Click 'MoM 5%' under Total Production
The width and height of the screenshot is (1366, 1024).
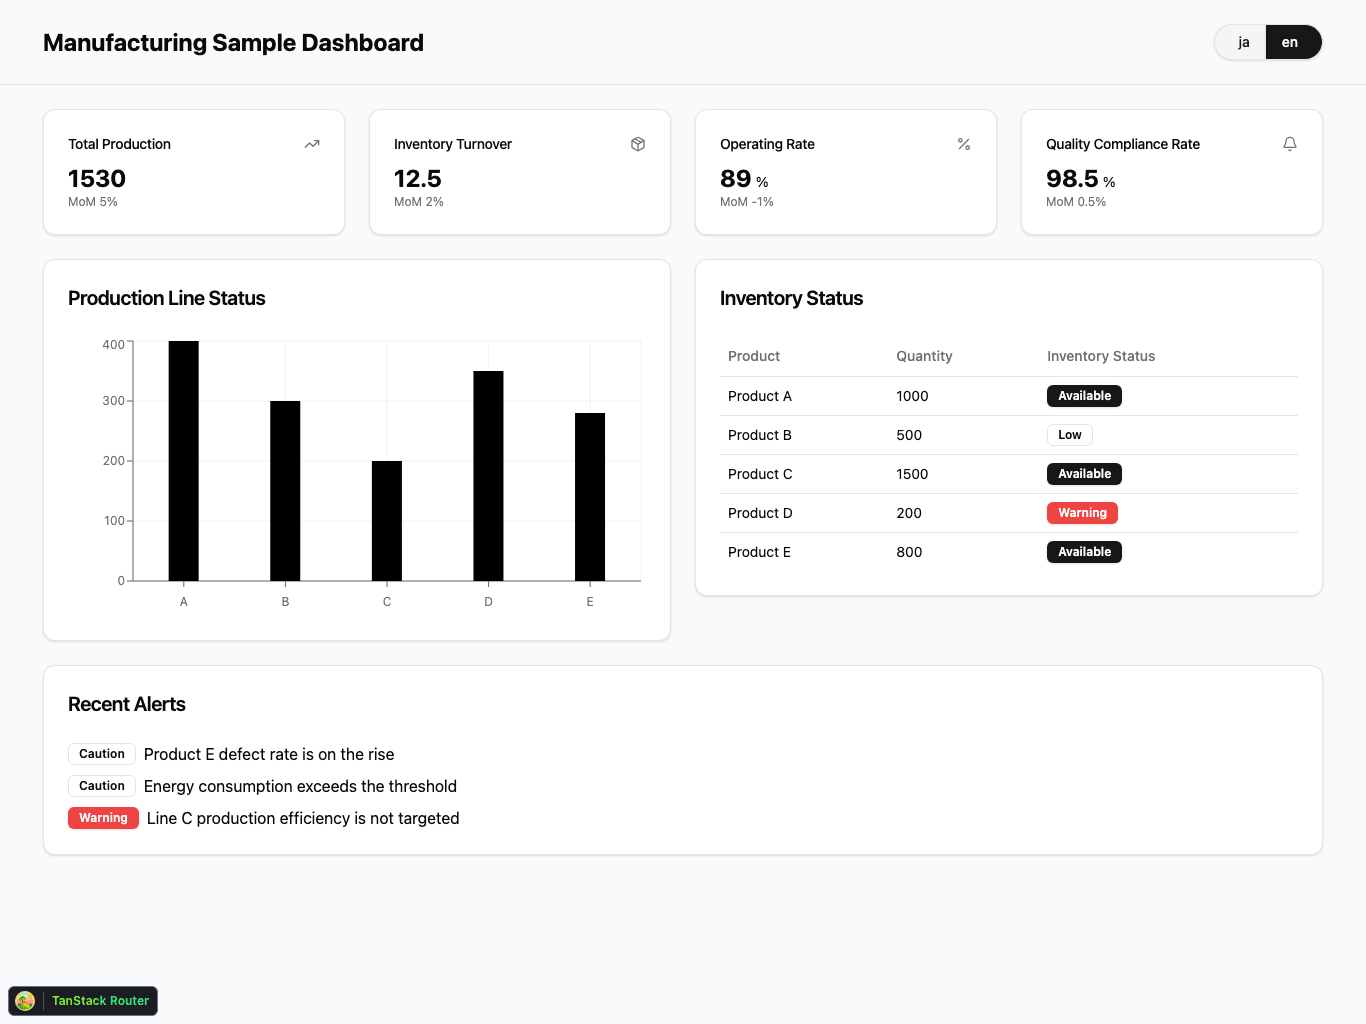pyautogui.click(x=93, y=202)
